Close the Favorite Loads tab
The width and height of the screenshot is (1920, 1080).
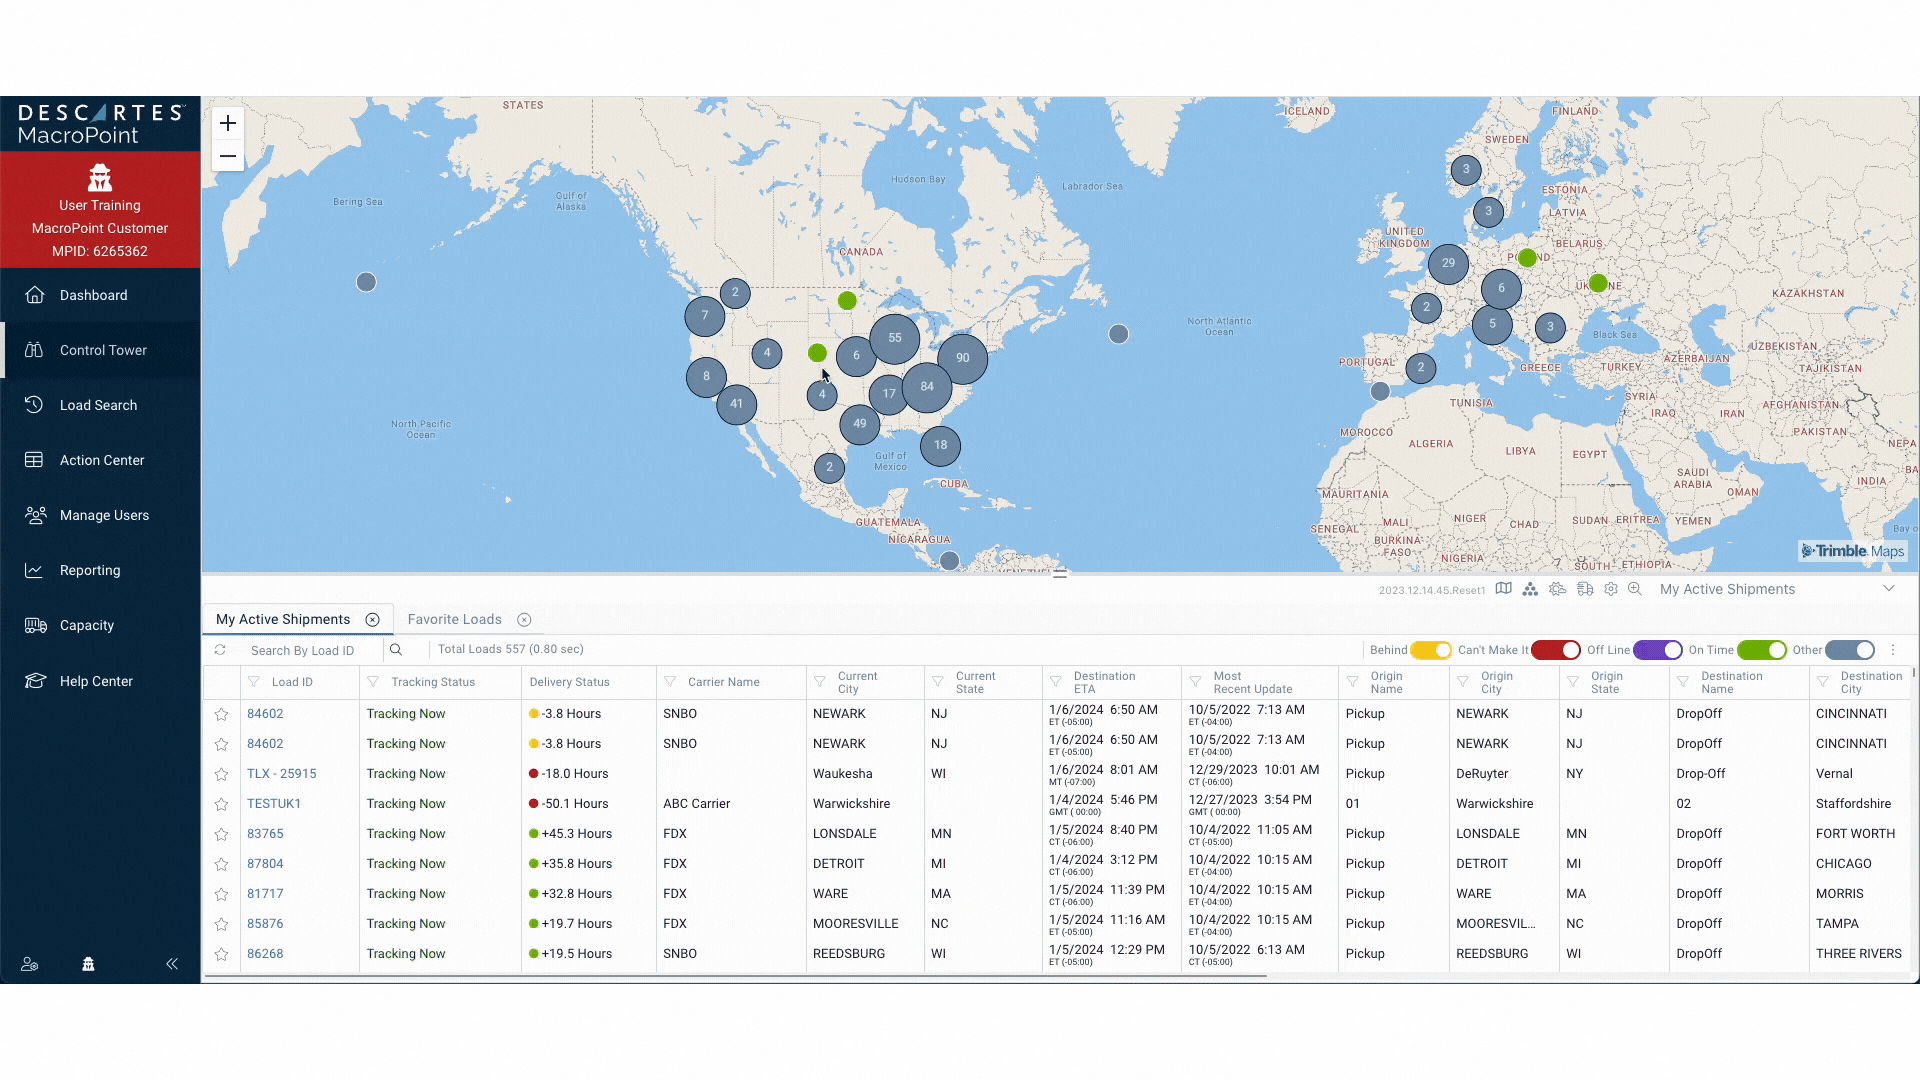point(524,620)
